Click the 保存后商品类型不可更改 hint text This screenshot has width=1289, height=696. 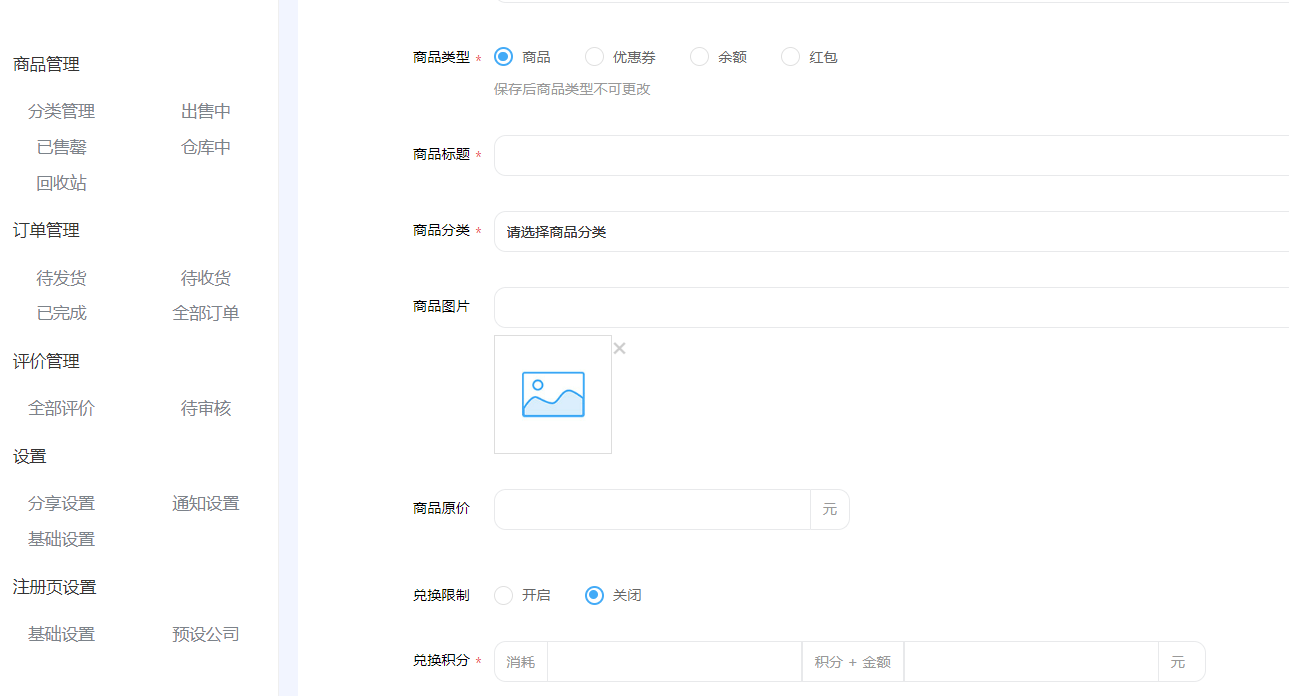point(572,89)
